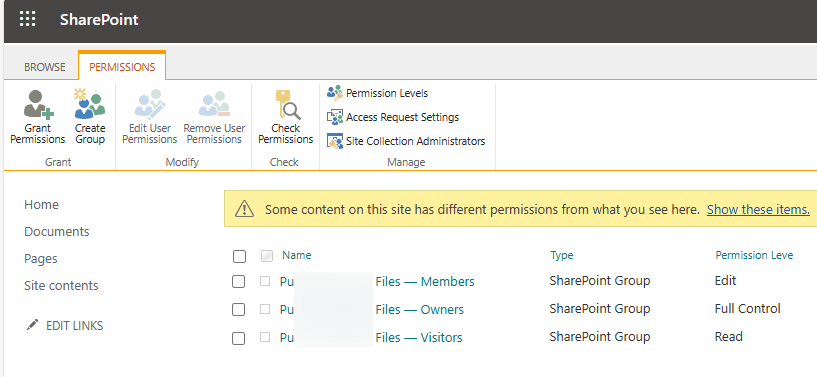Viewport: 817px width, 377px height.
Task: Select the PERMISSIONS ribbon tab
Action: click(x=122, y=67)
